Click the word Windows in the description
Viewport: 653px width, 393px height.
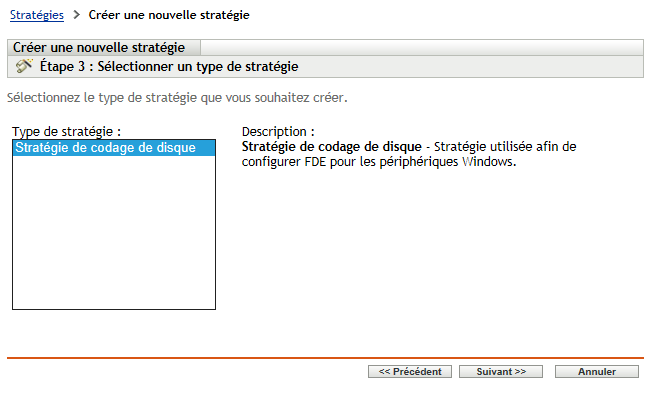point(487,162)
